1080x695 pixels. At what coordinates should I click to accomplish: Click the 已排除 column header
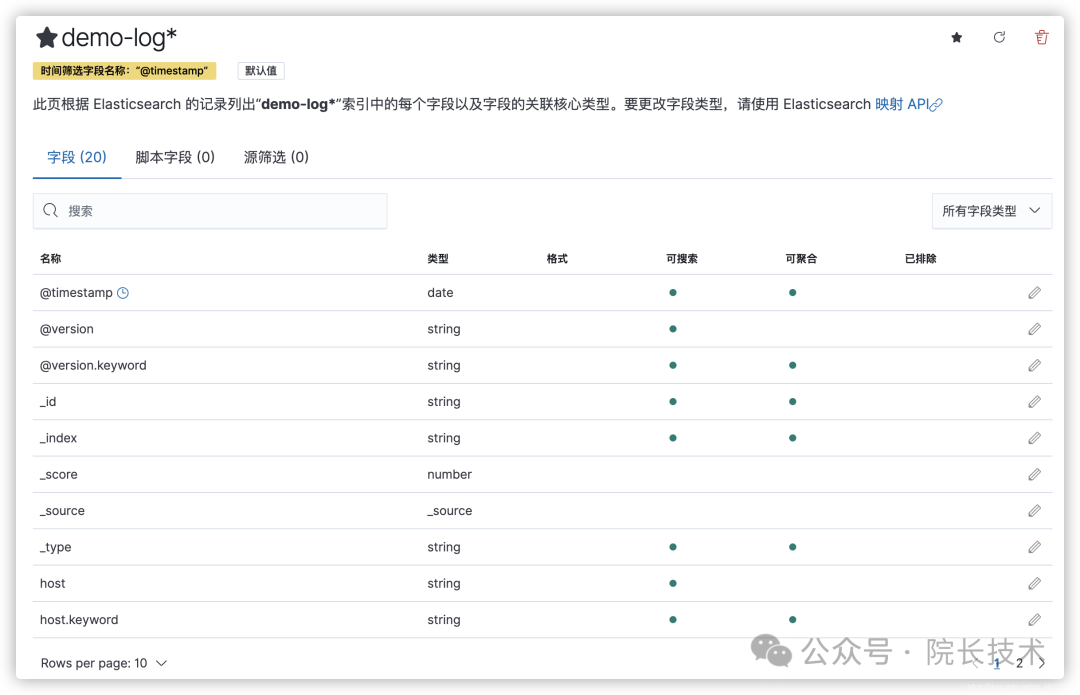pos(920,258)
